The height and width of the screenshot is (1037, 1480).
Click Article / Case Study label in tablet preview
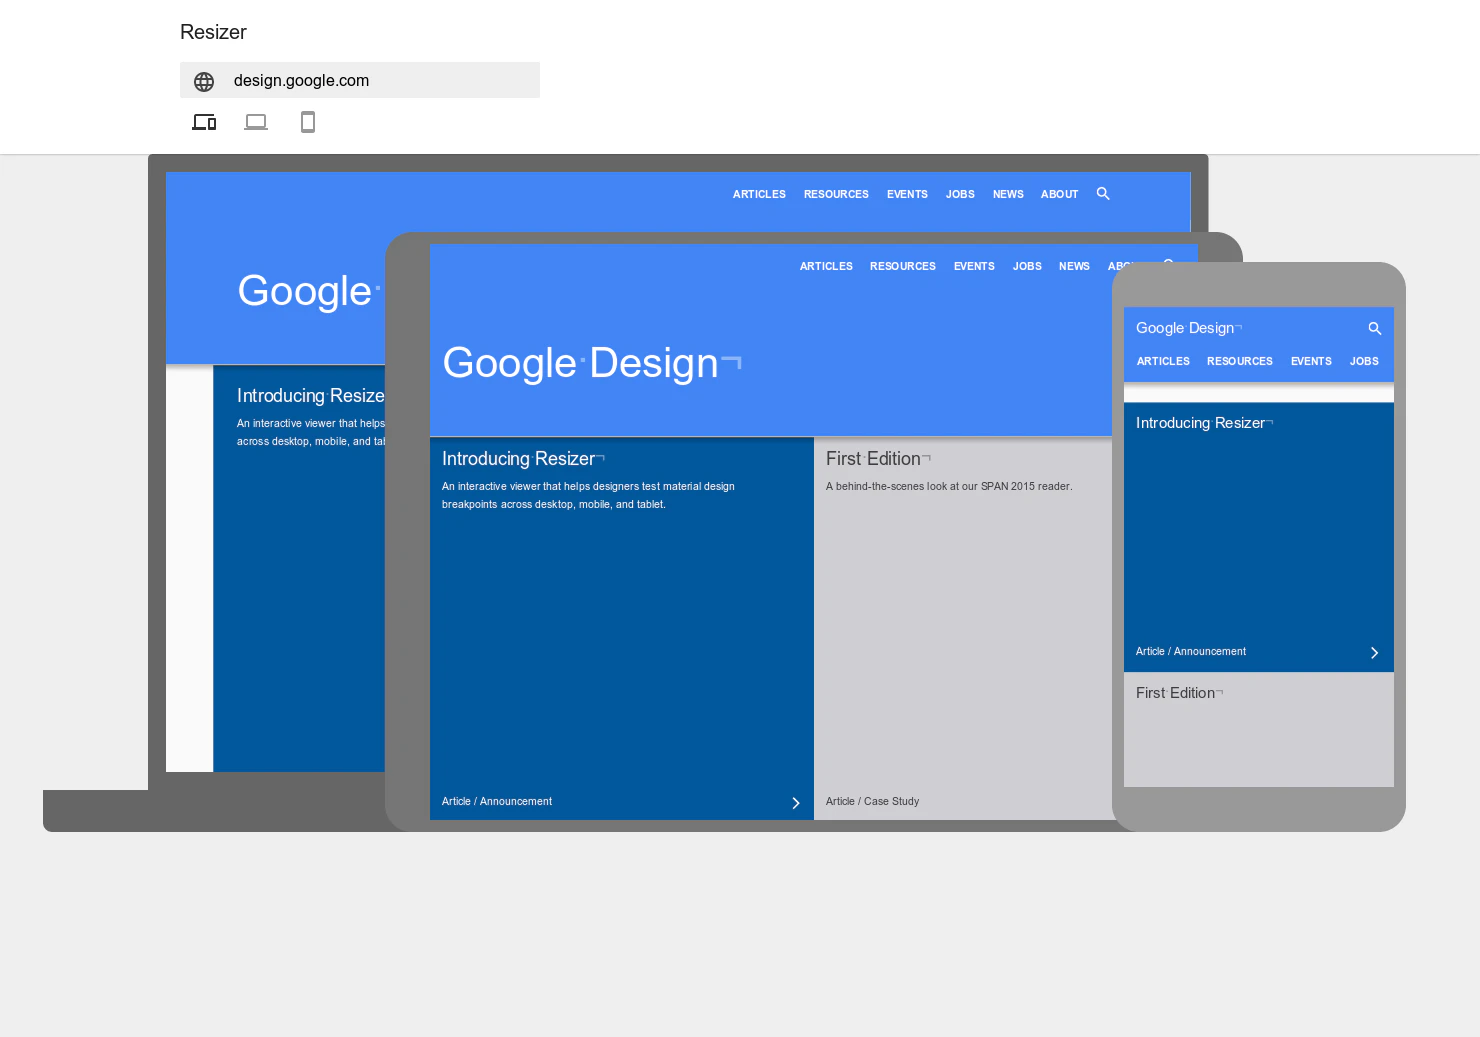pos(872,802)
